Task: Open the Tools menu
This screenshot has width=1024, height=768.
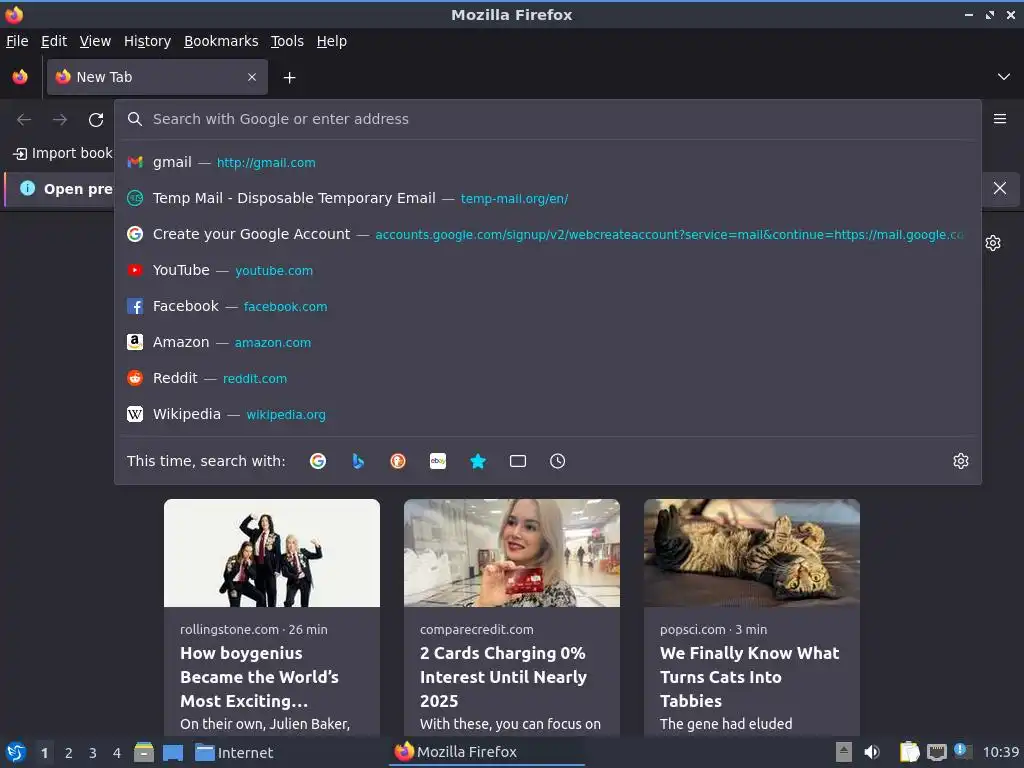Action: point(287,41)
